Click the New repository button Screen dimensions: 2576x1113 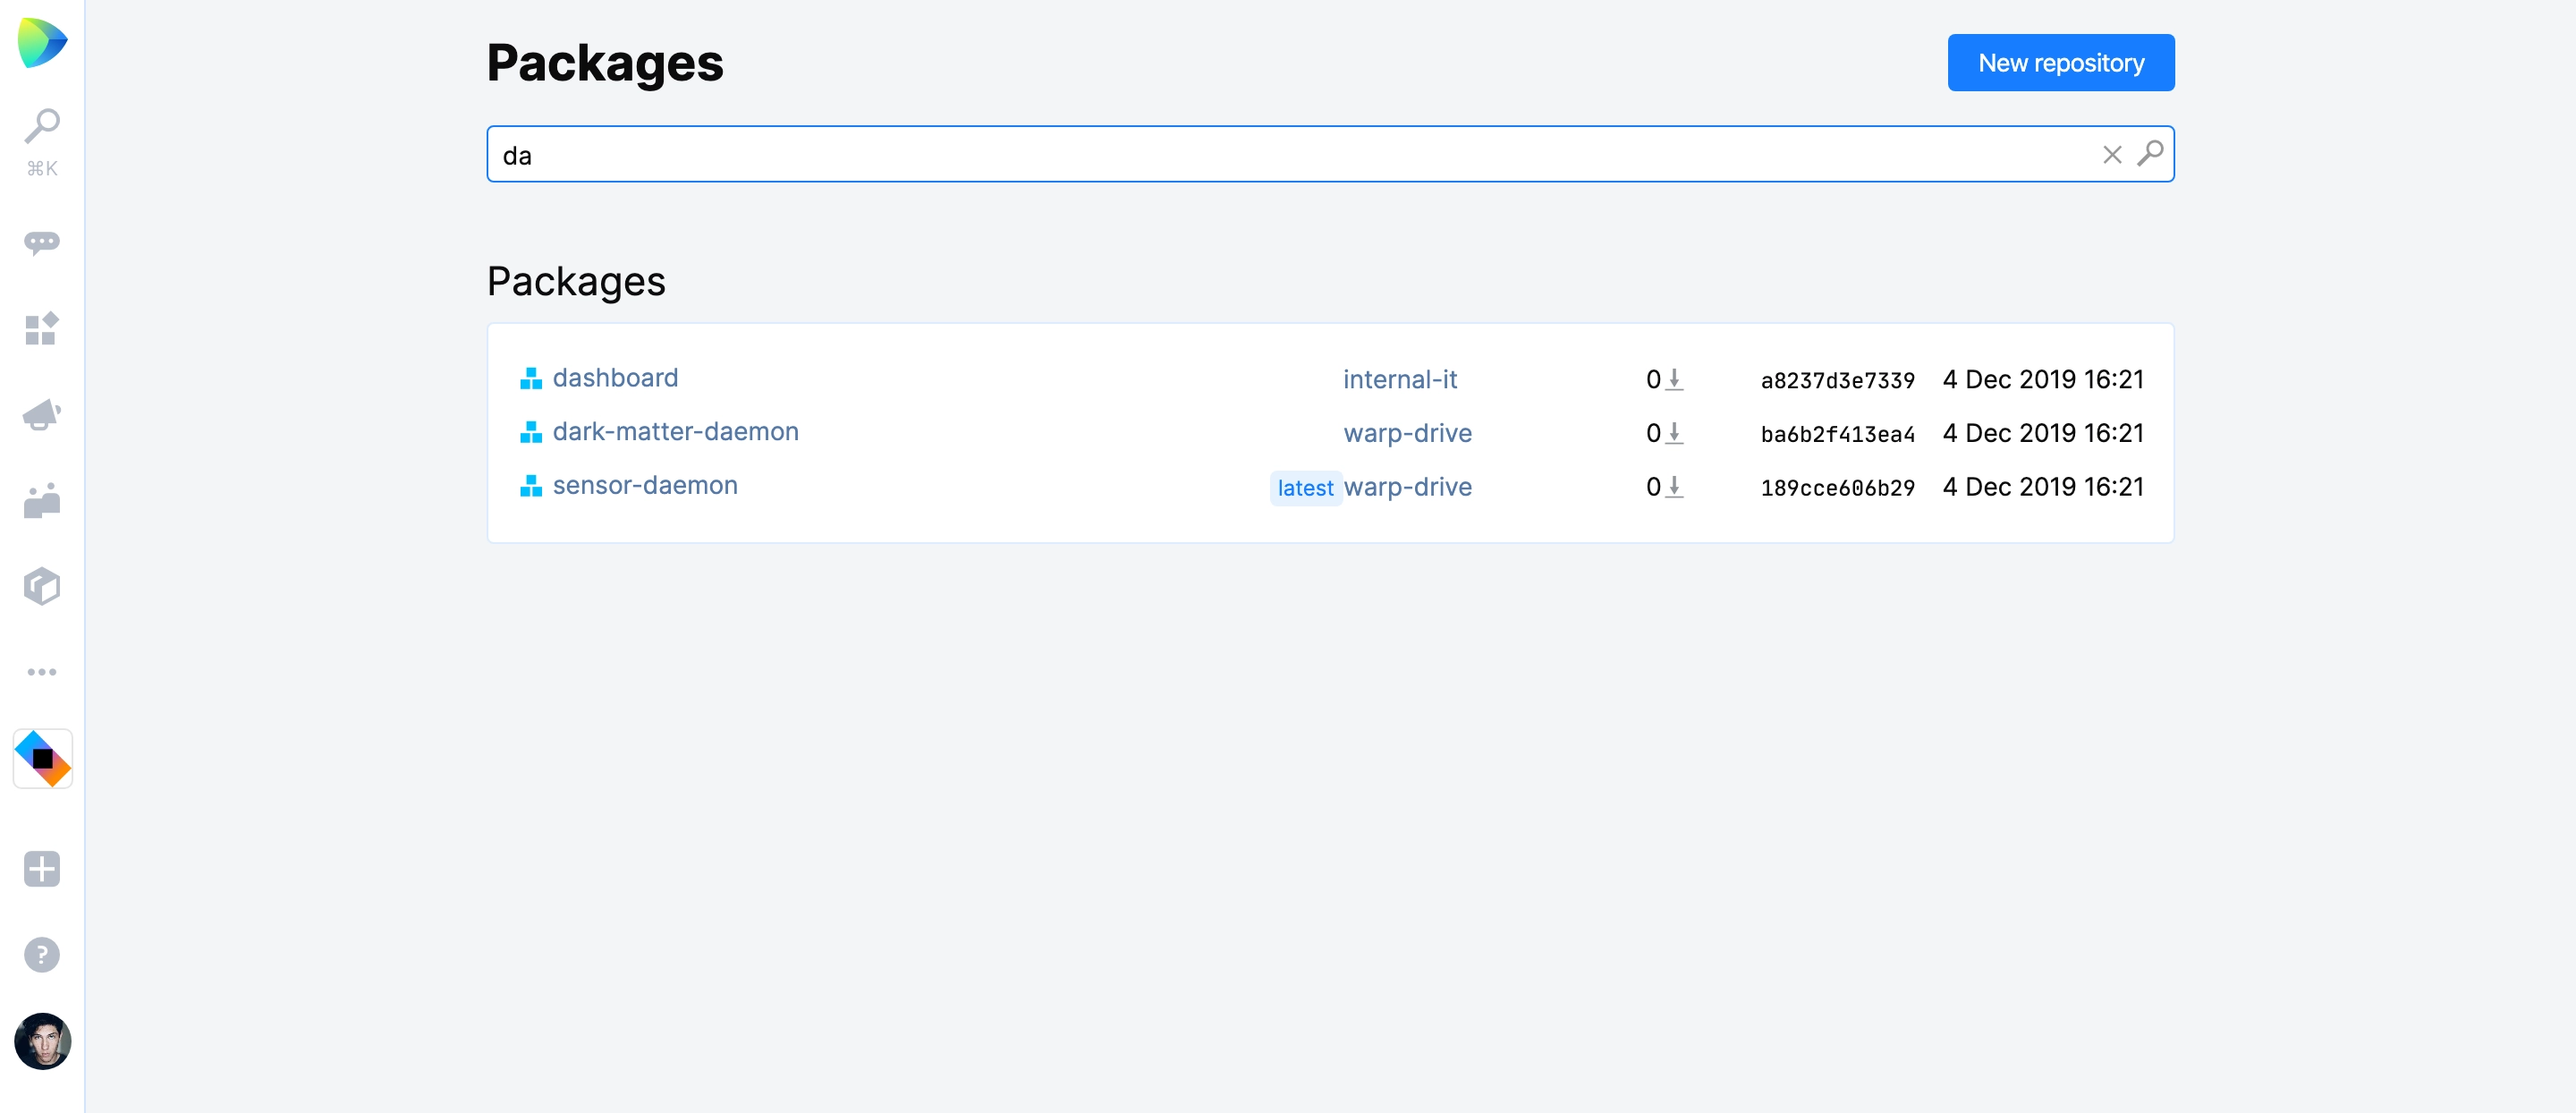pyautogui.click(x=2060, y=64)
